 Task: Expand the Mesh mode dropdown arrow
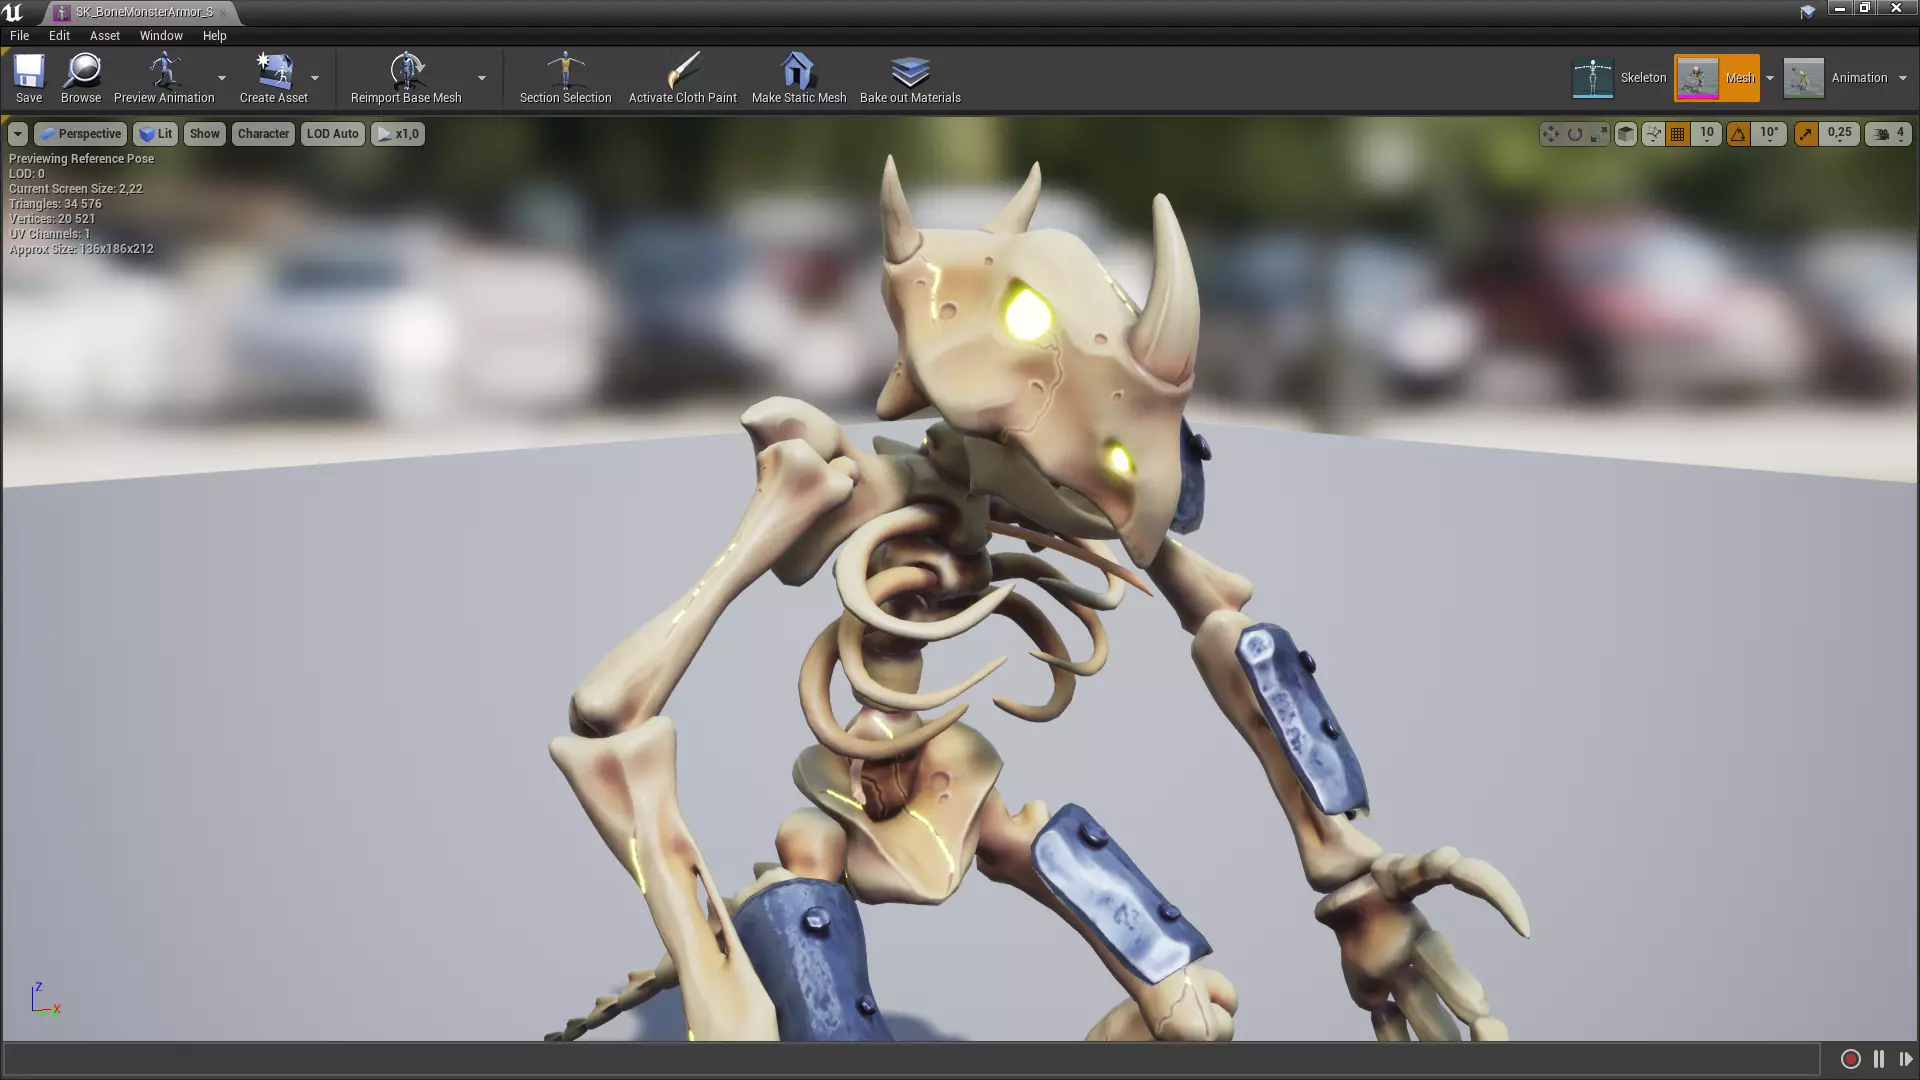coord(1769,78)
